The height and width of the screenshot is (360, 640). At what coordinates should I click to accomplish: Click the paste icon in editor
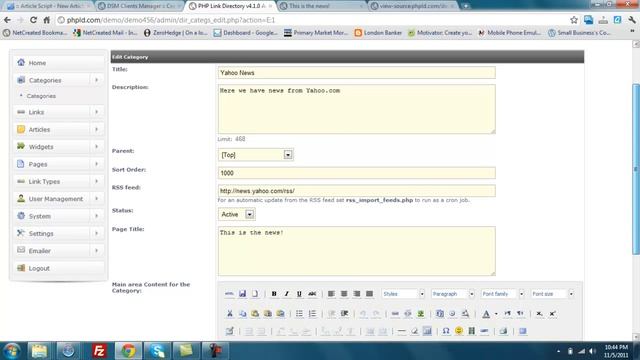255,313
